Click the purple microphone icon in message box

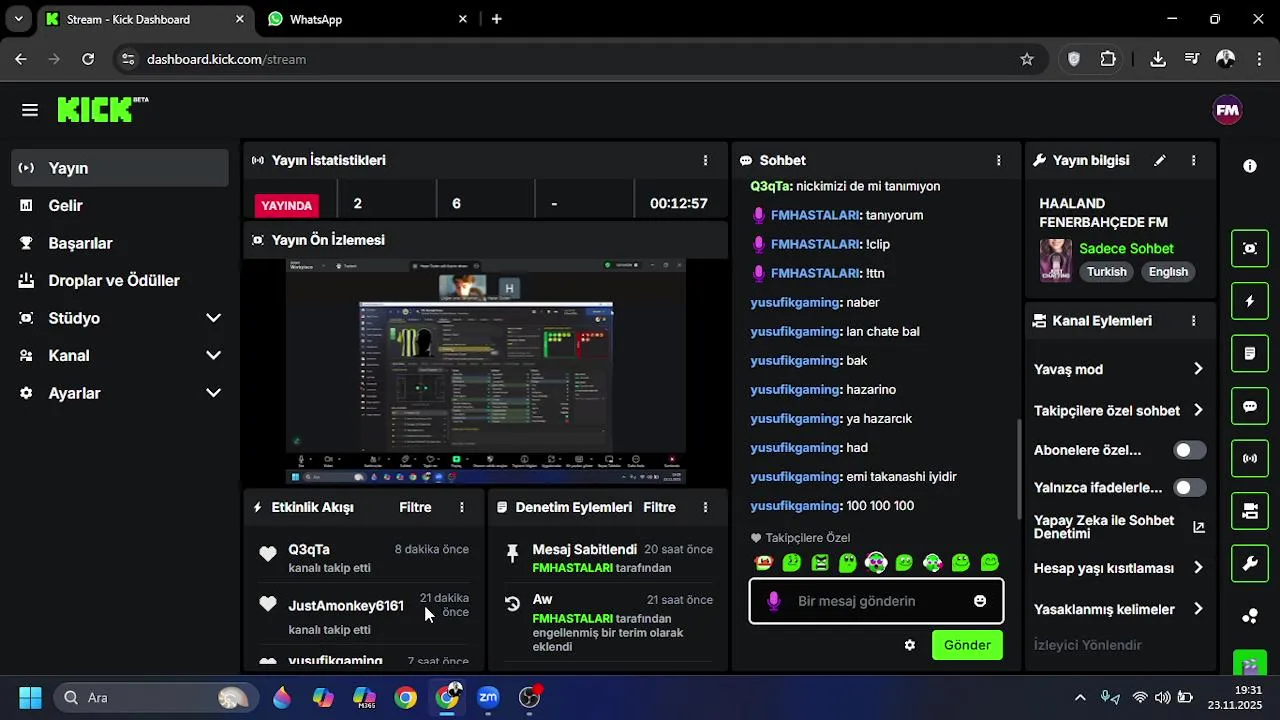point(773,601)
